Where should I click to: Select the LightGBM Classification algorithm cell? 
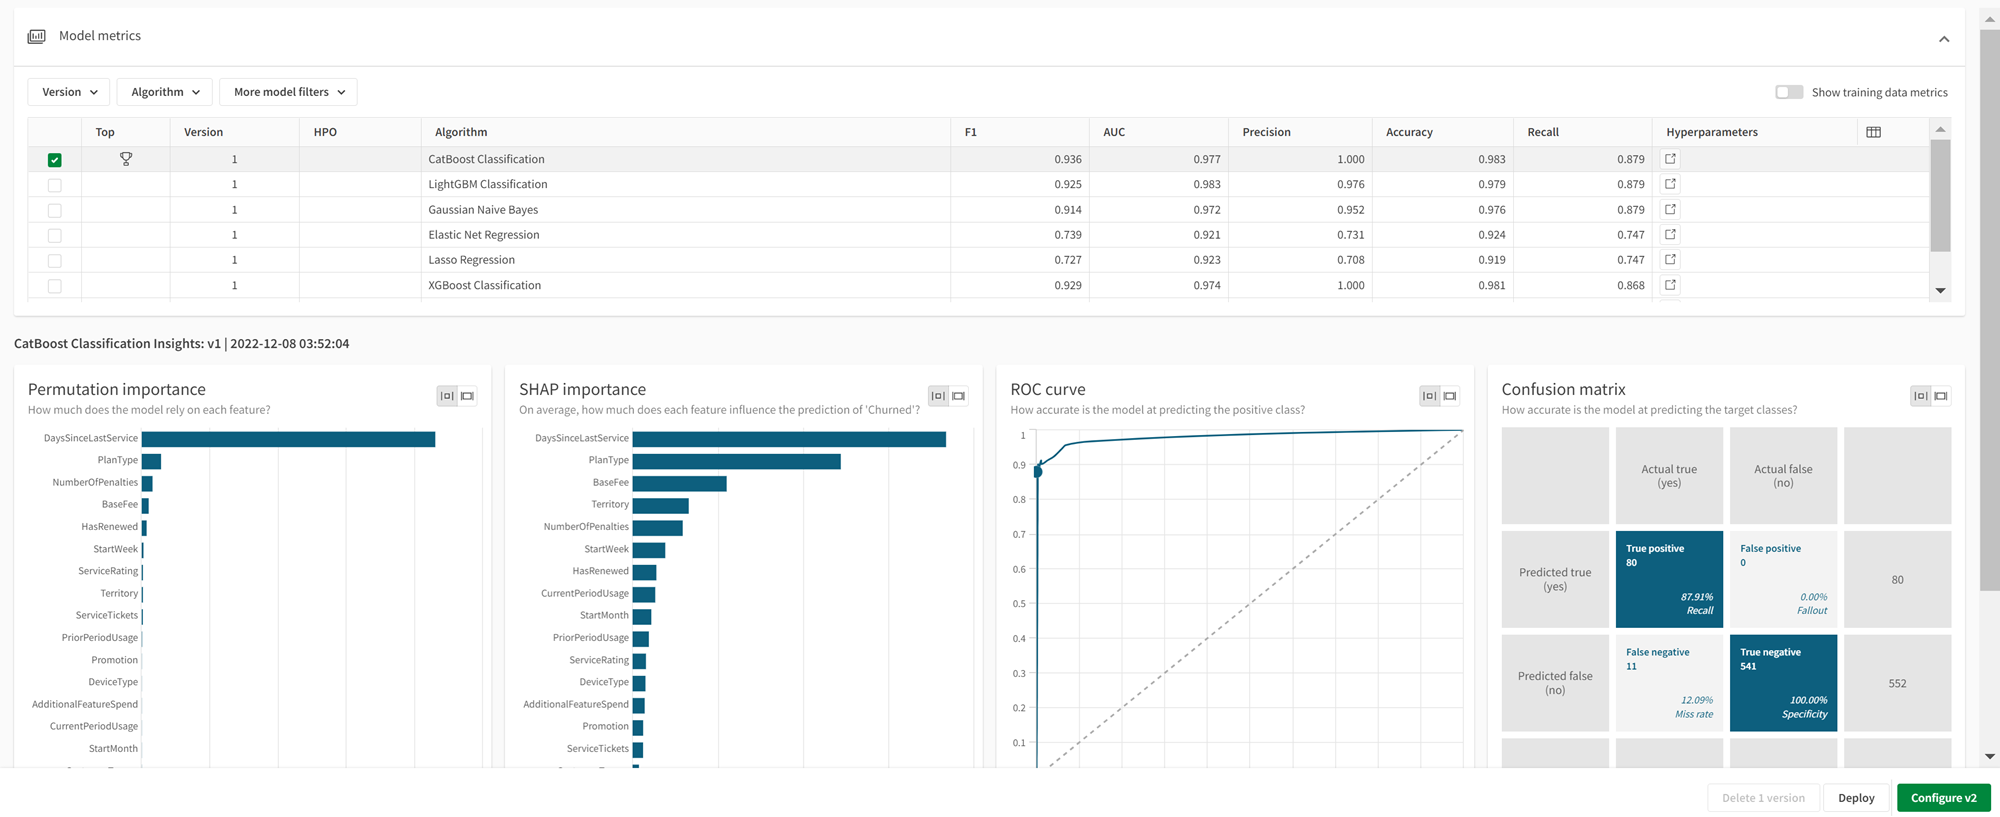pos(685,184)
